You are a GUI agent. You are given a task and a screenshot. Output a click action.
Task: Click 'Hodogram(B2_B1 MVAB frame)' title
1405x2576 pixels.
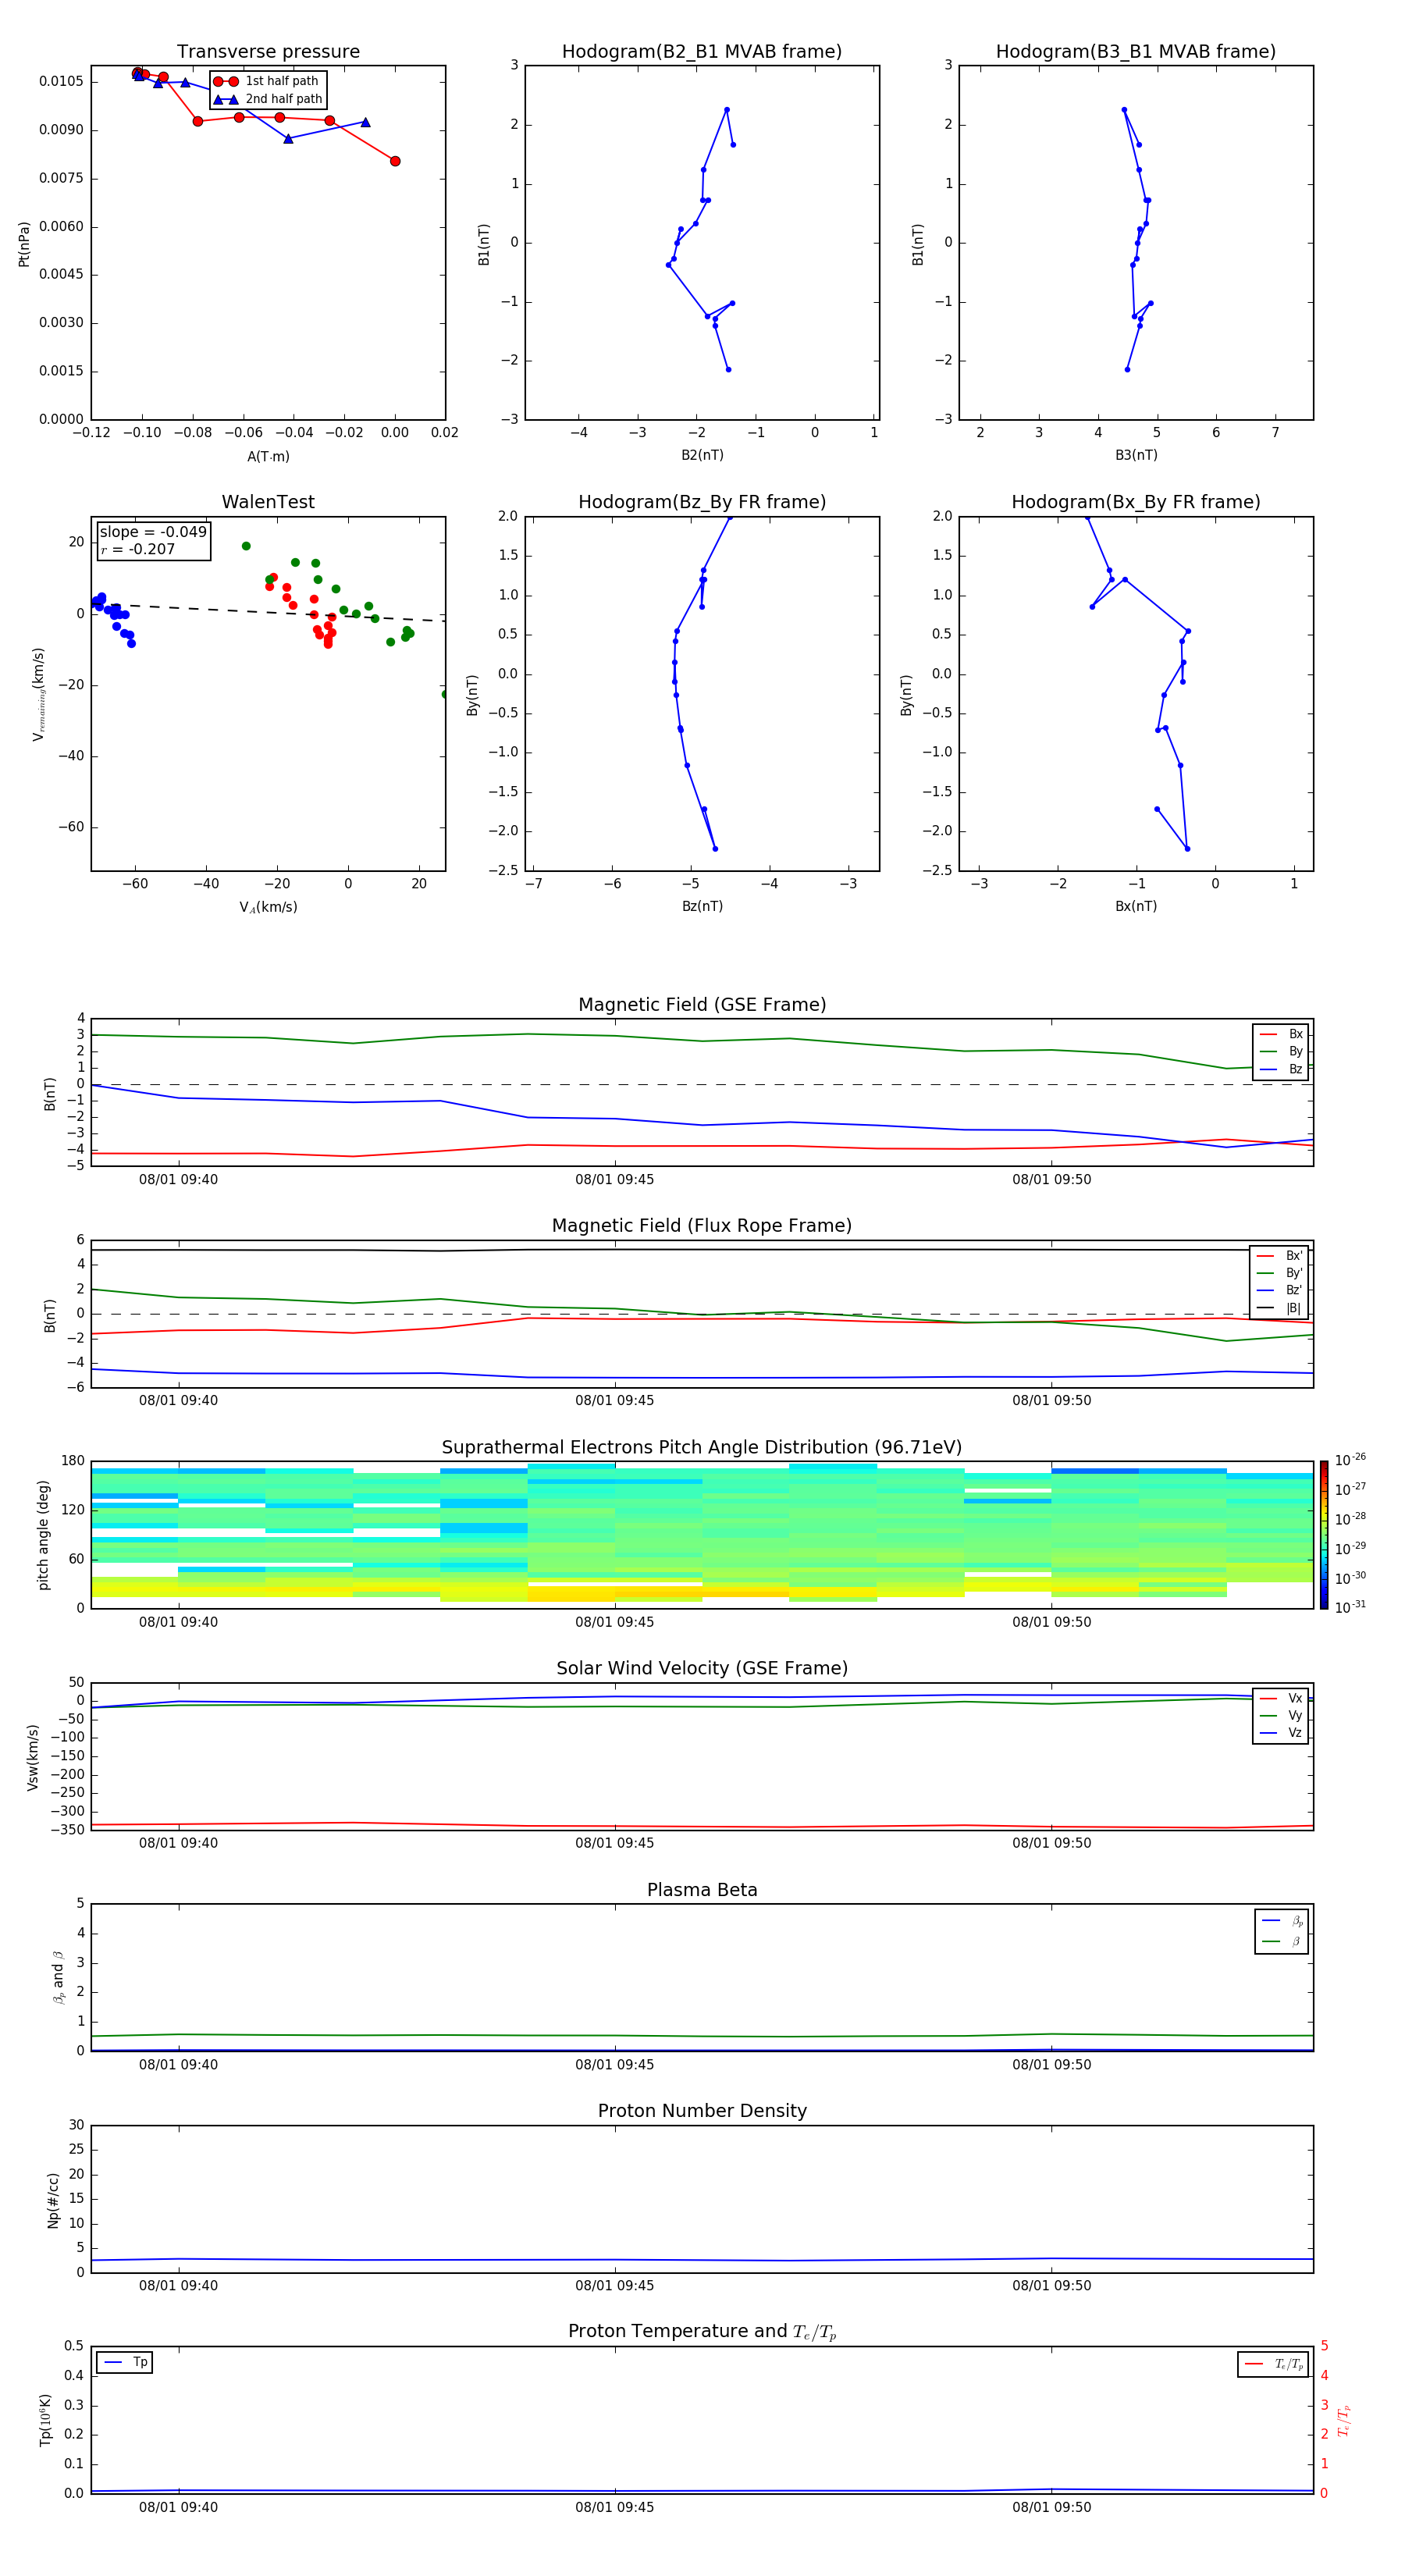tap(702, 52)
